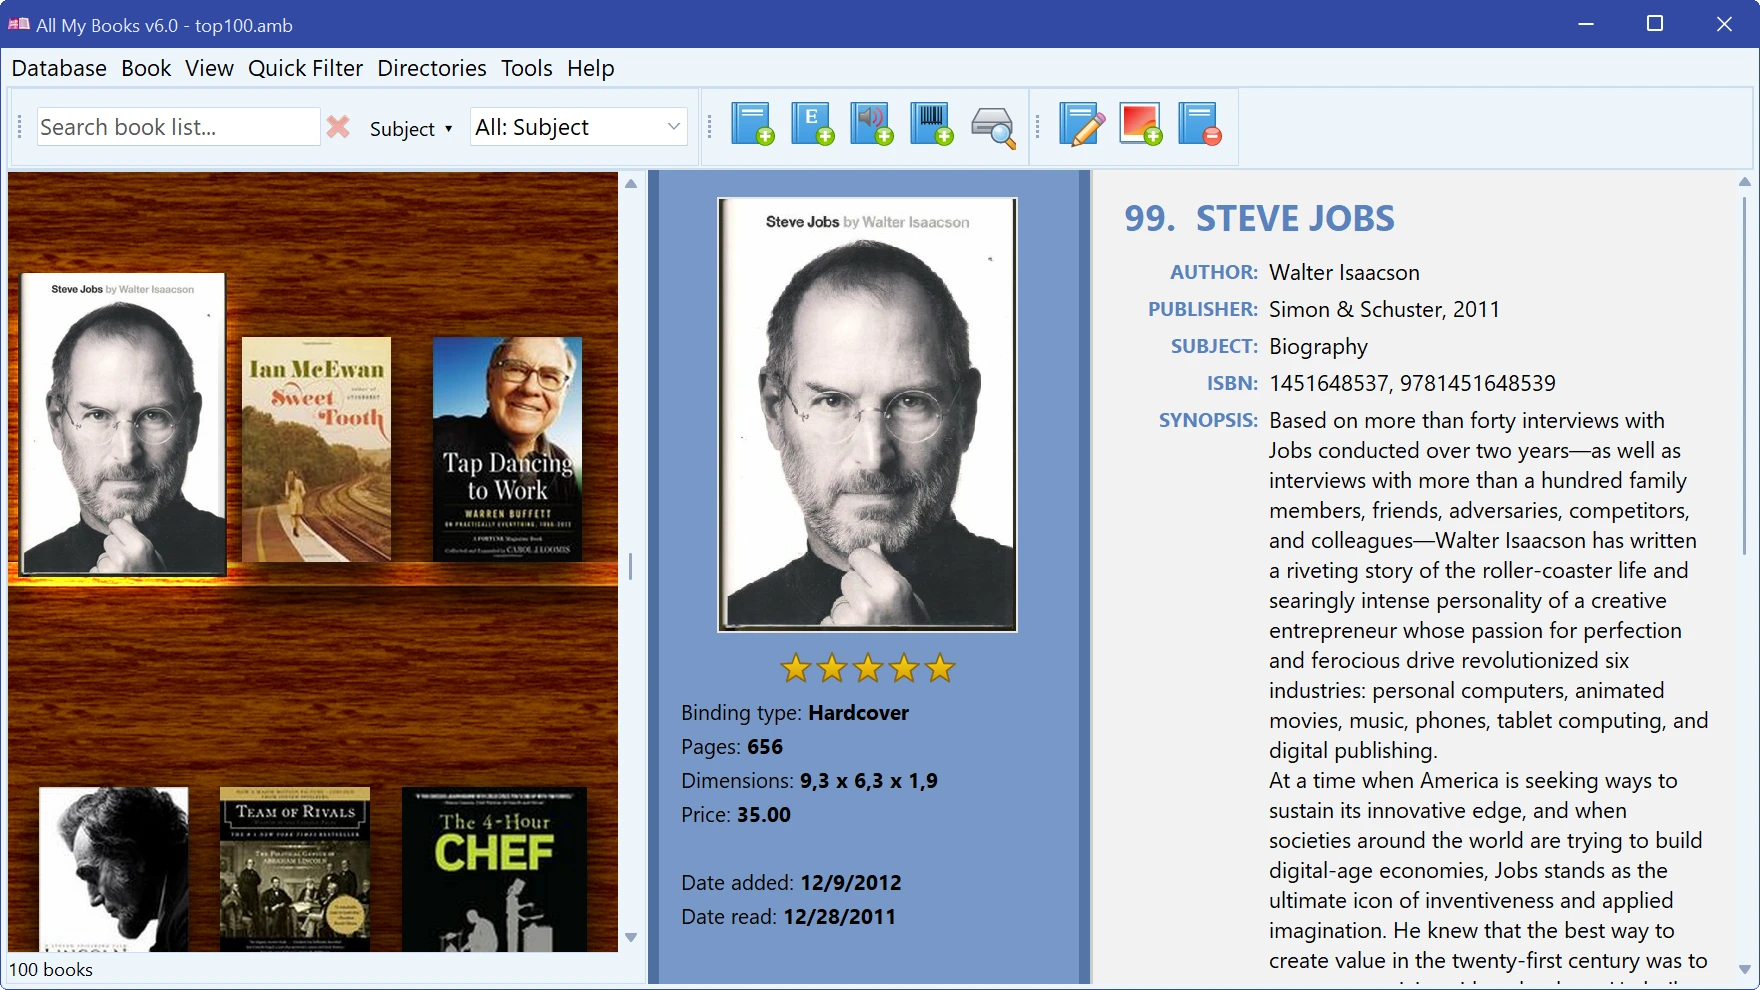Open the View menu
Viewport: 1760px width, 990px height.
(209, 68)
